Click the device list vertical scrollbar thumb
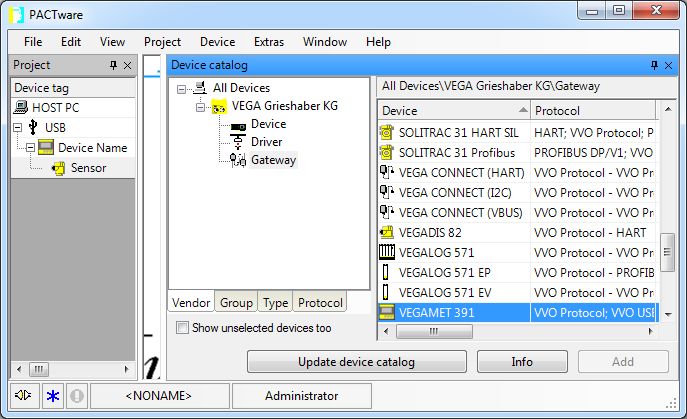The image size is (687, 419). 667,252
